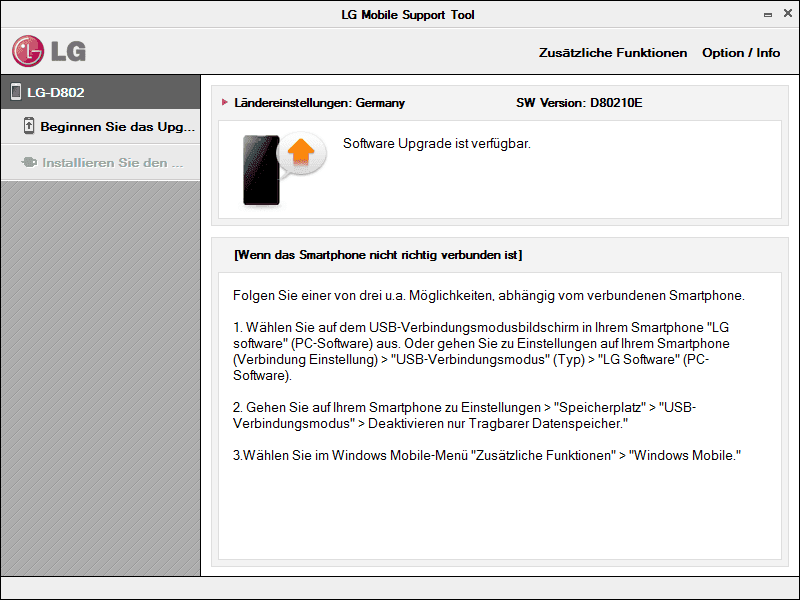Click the LG Mobile Support Tool title

[x=408, y=15]
